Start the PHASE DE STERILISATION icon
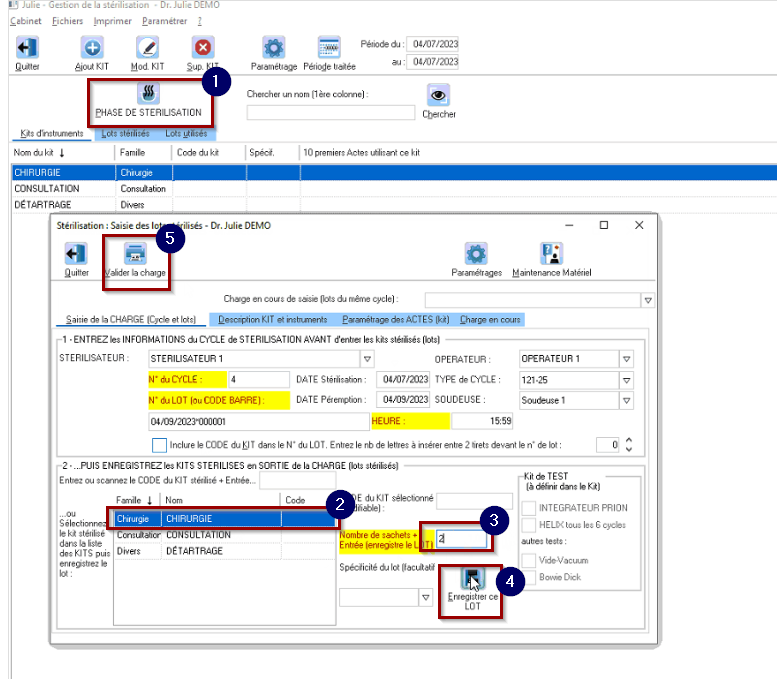 [148, 93]
